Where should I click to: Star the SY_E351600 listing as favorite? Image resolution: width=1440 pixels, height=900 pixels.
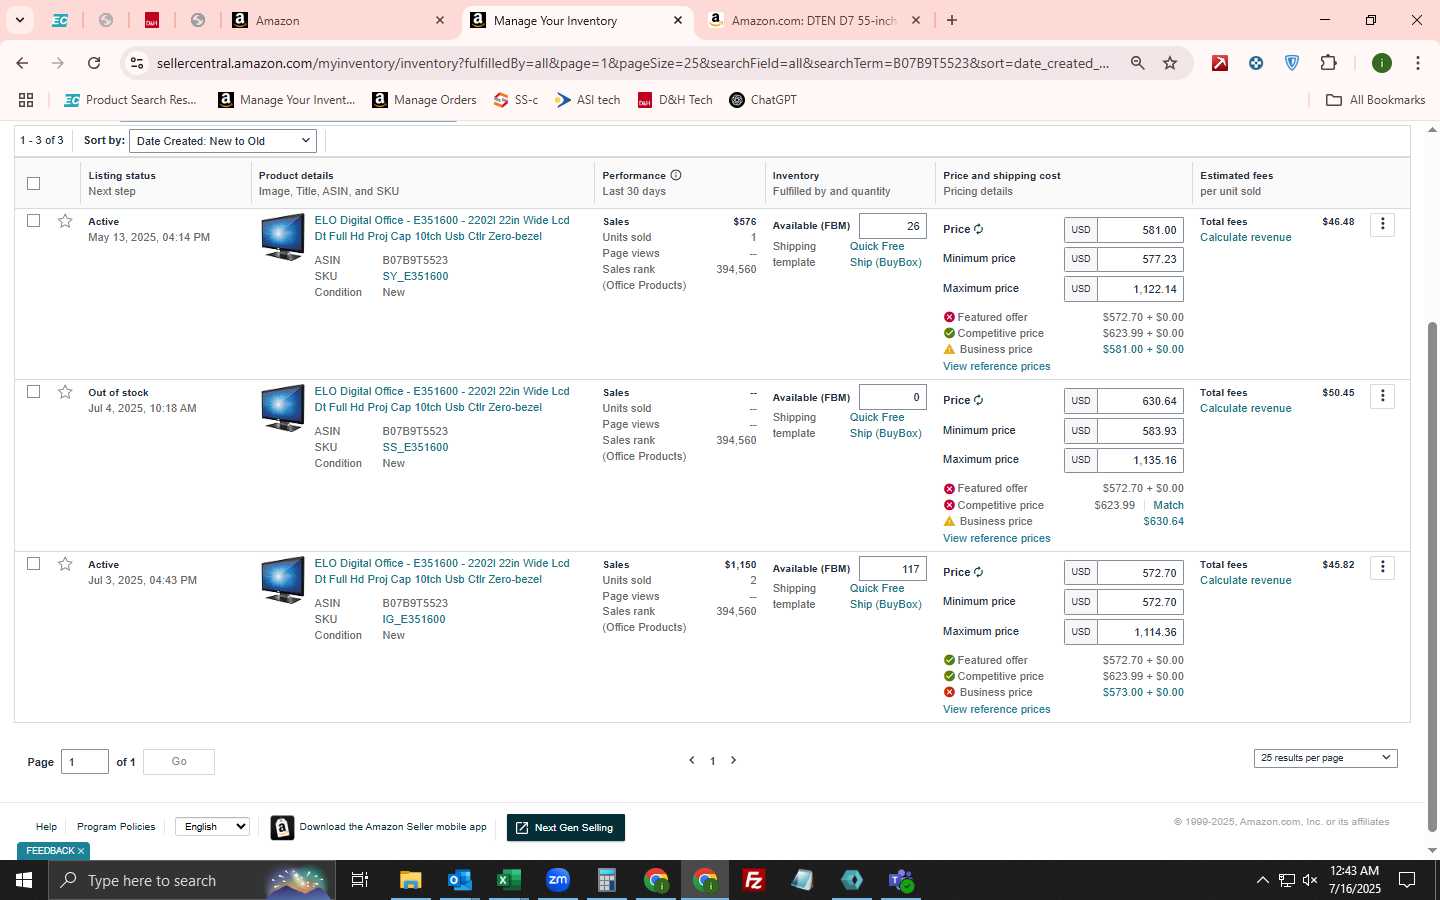click(65, 221)
